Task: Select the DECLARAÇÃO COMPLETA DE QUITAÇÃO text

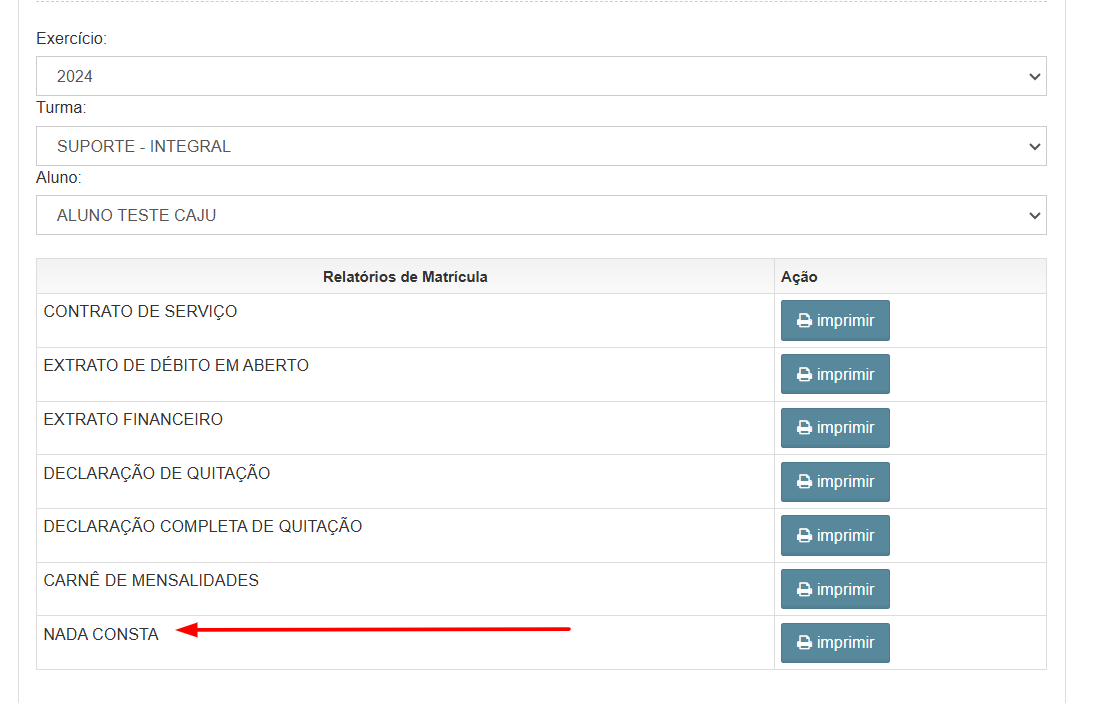Action: tap(202, 527)
